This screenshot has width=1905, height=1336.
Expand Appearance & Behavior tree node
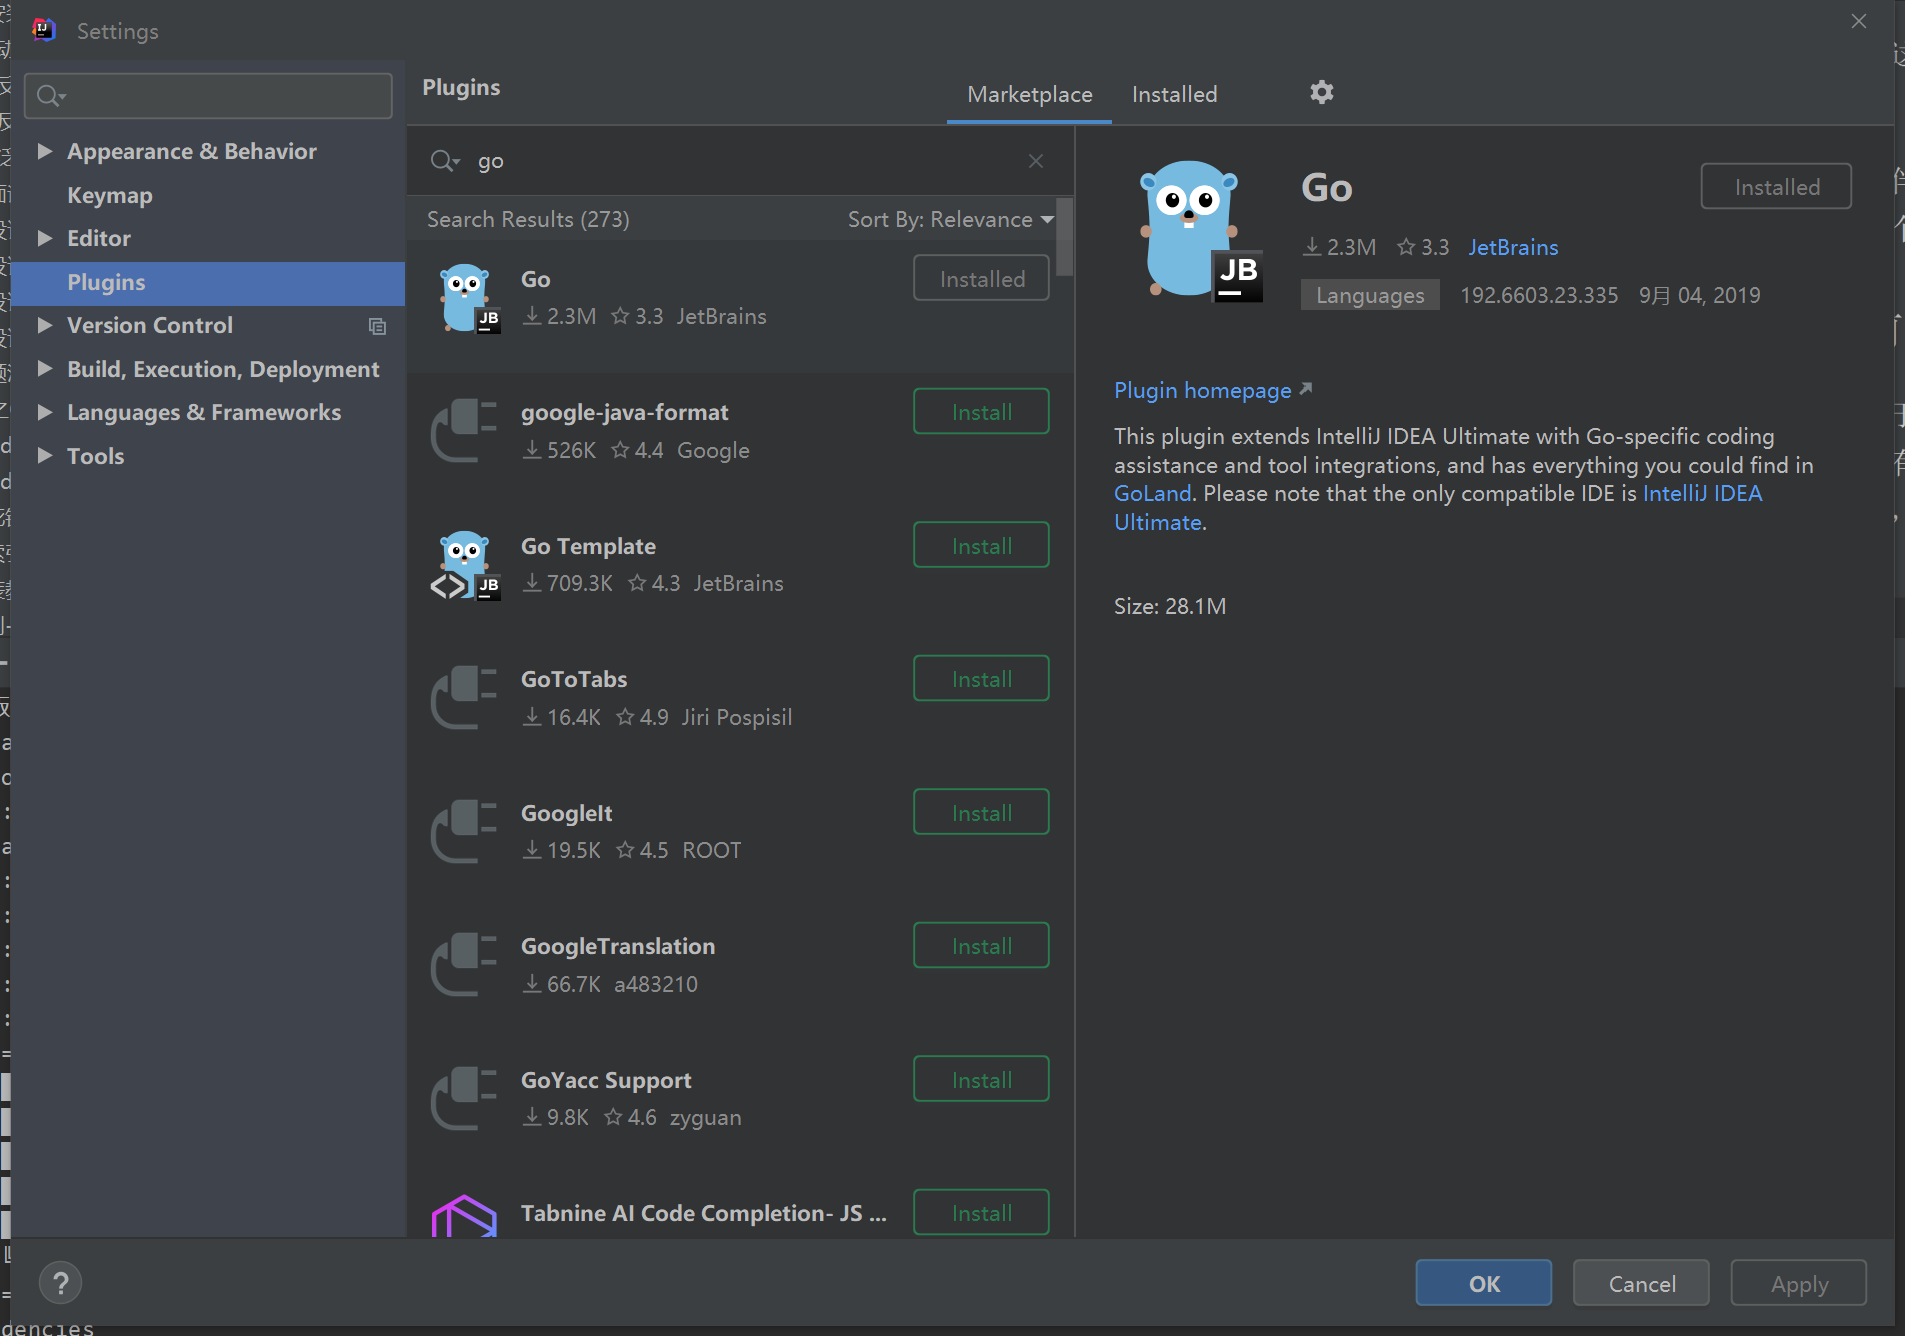(44, 151)
